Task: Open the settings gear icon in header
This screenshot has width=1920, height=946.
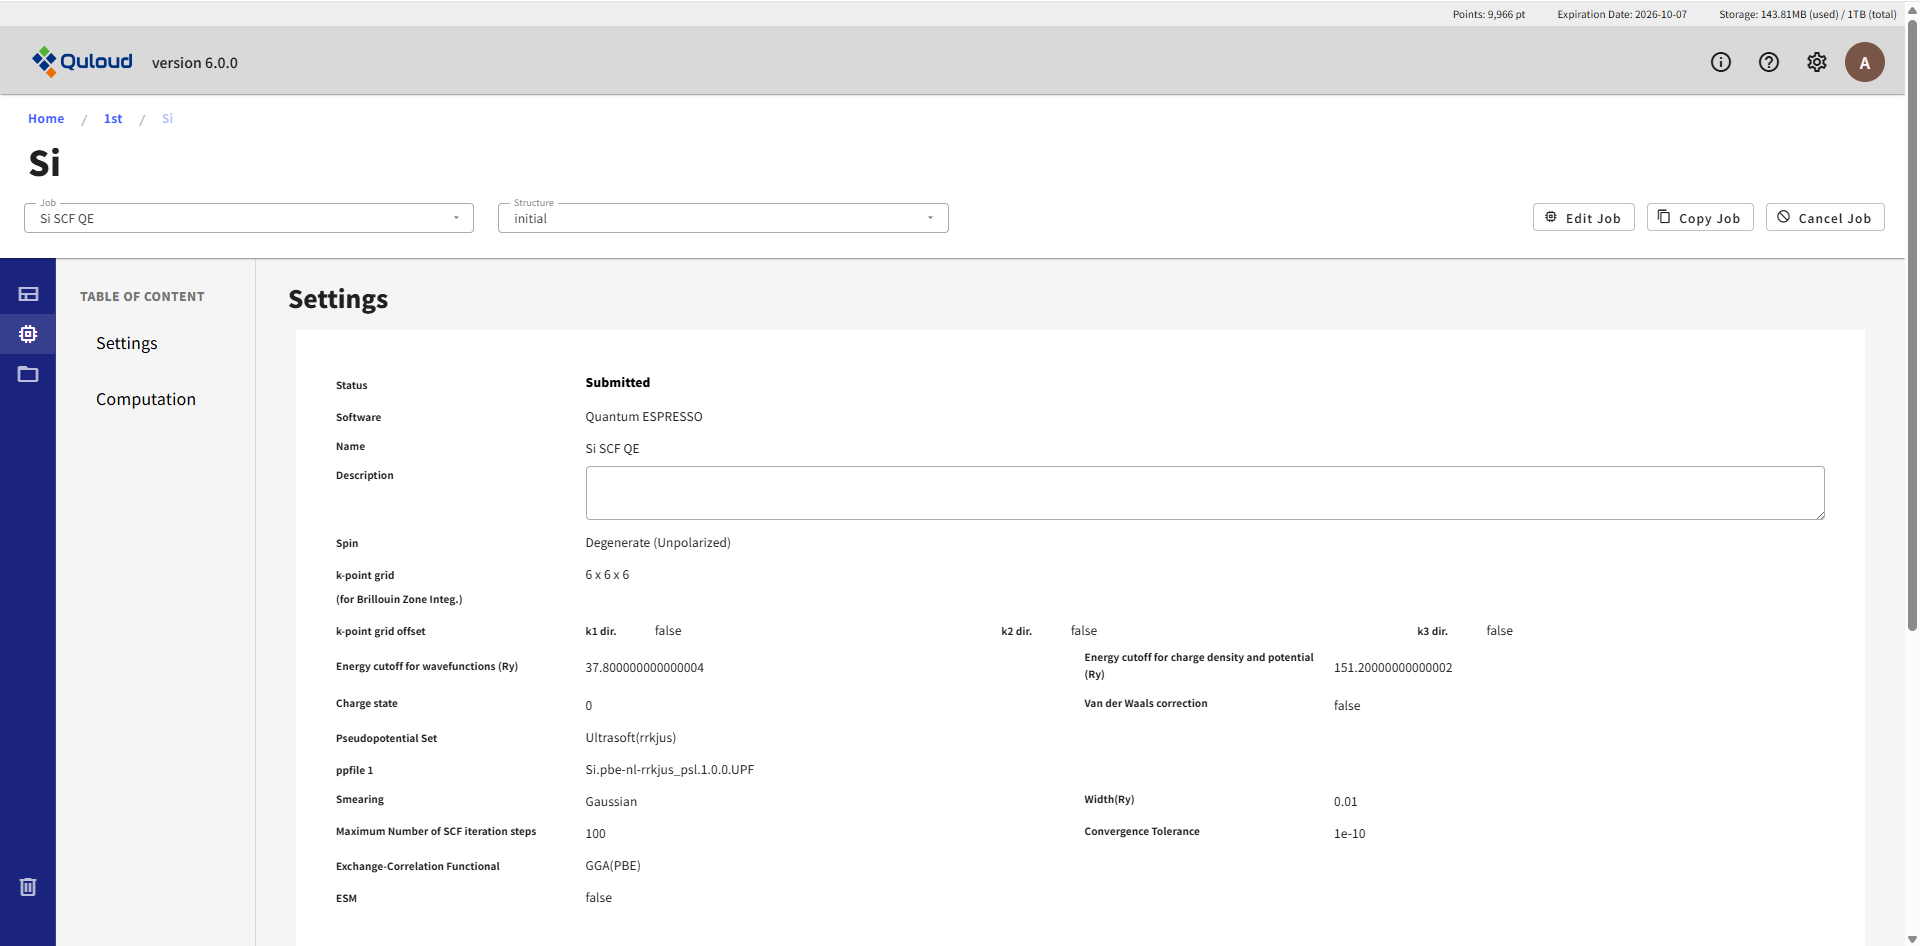Action: tap(1816, 62)
